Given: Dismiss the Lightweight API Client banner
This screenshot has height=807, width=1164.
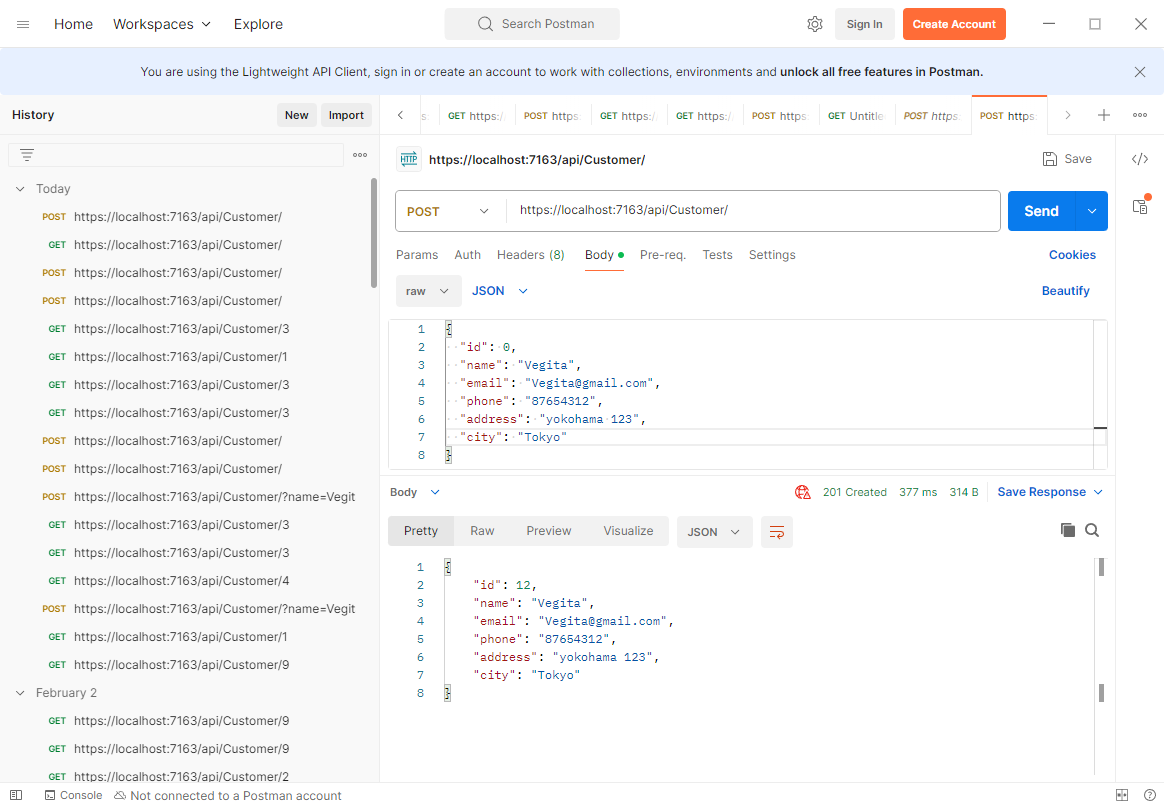Looking at the screenshot, I should (1140, 72).
